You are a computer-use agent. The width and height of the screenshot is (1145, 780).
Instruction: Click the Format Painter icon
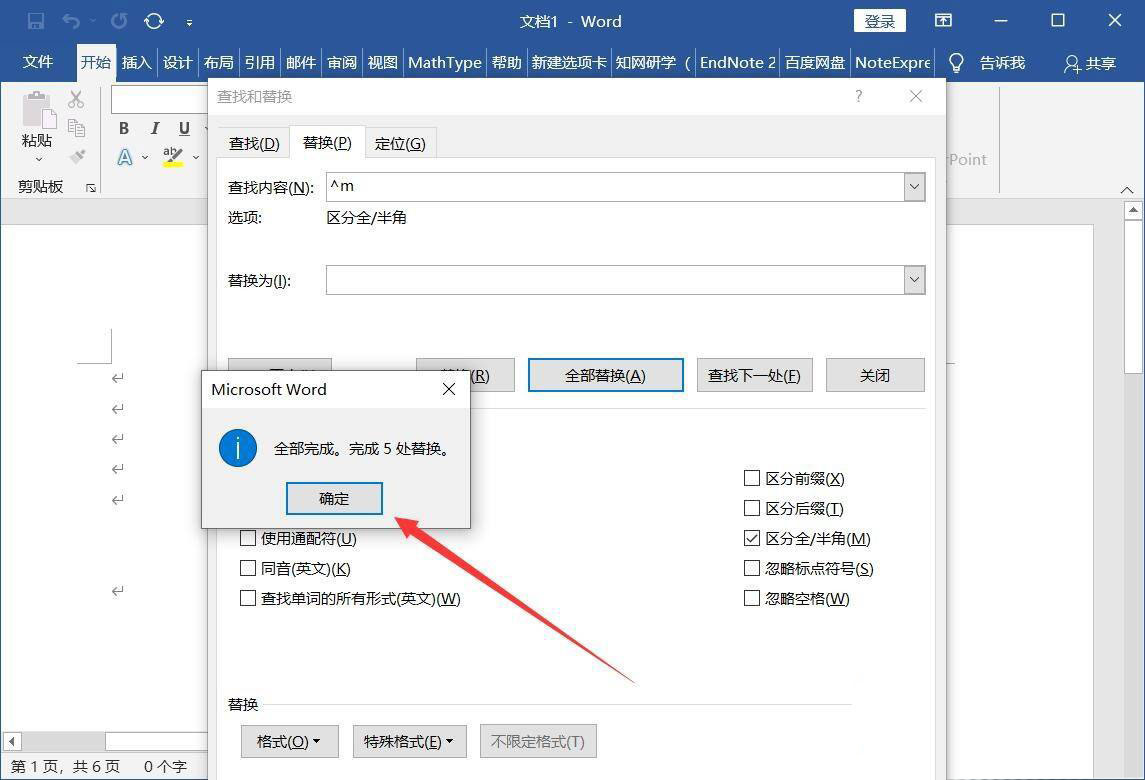pyautogui.click(x=78, y=155)
